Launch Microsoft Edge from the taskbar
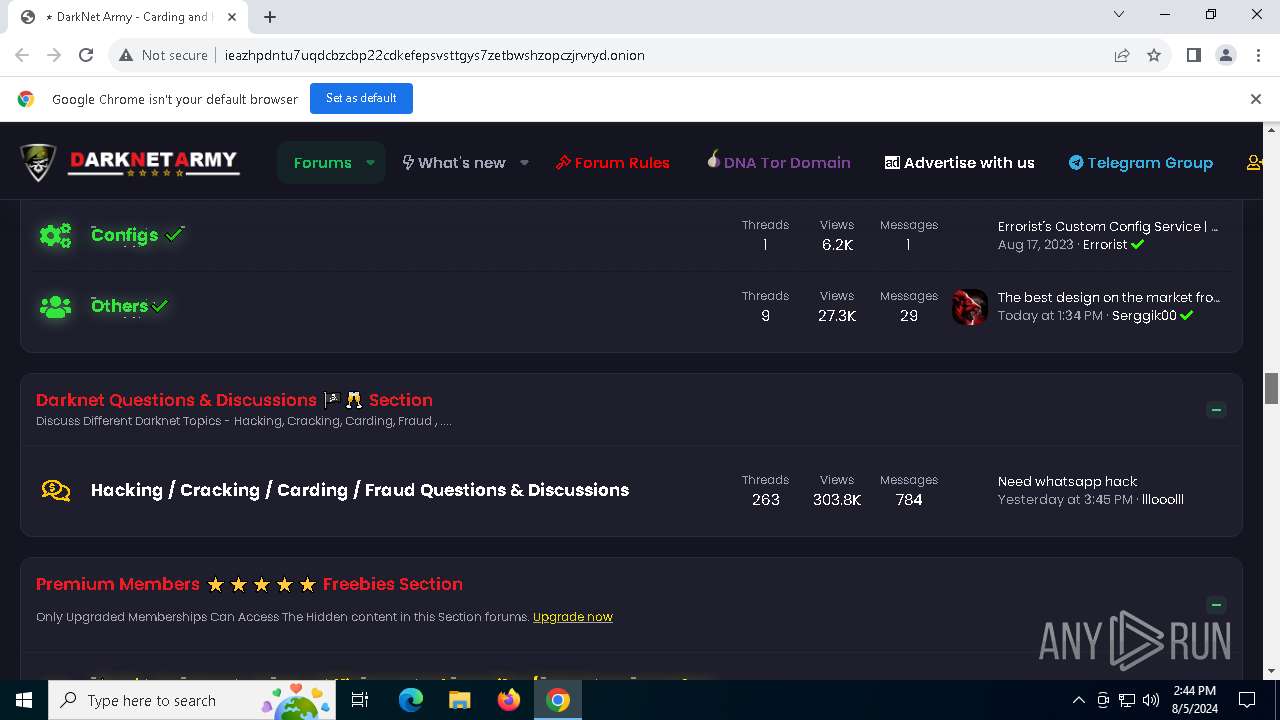Image resolution: width=1280 pixels, height=720 pixels. pos(411,700)
